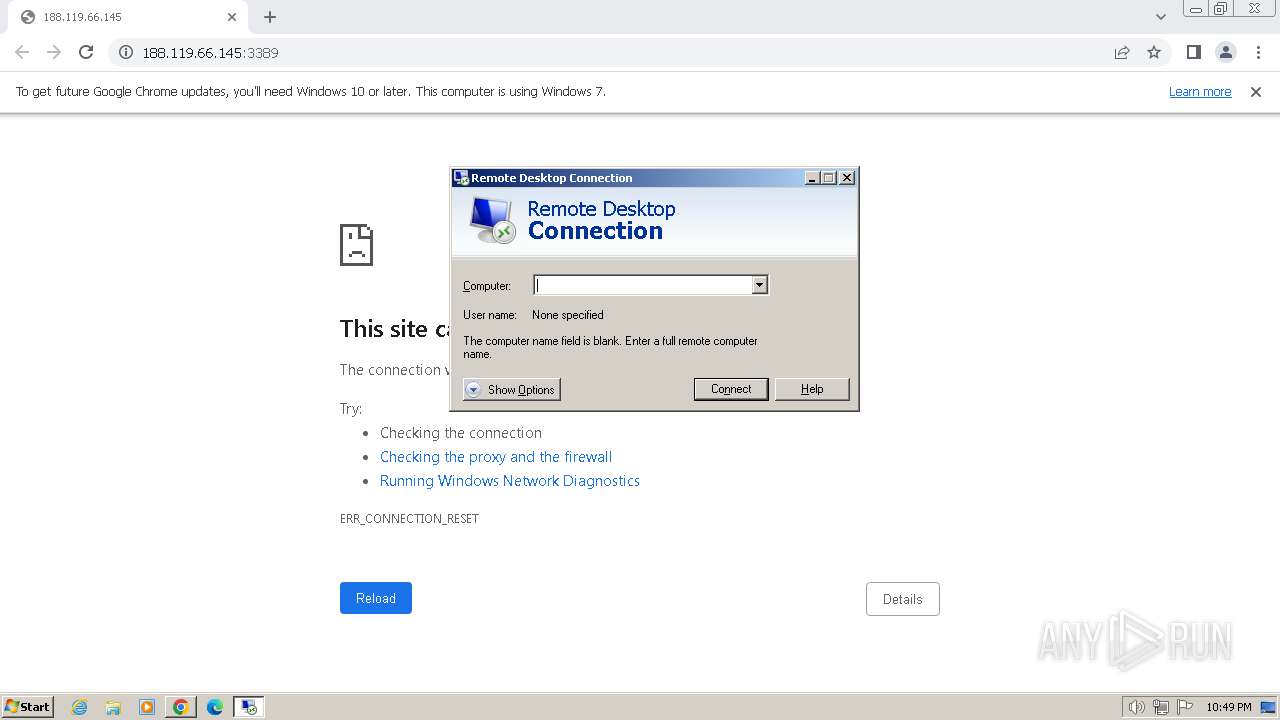Bookmark this tab with the star icon
The image size is (1280, 720).
(1154, 53)
